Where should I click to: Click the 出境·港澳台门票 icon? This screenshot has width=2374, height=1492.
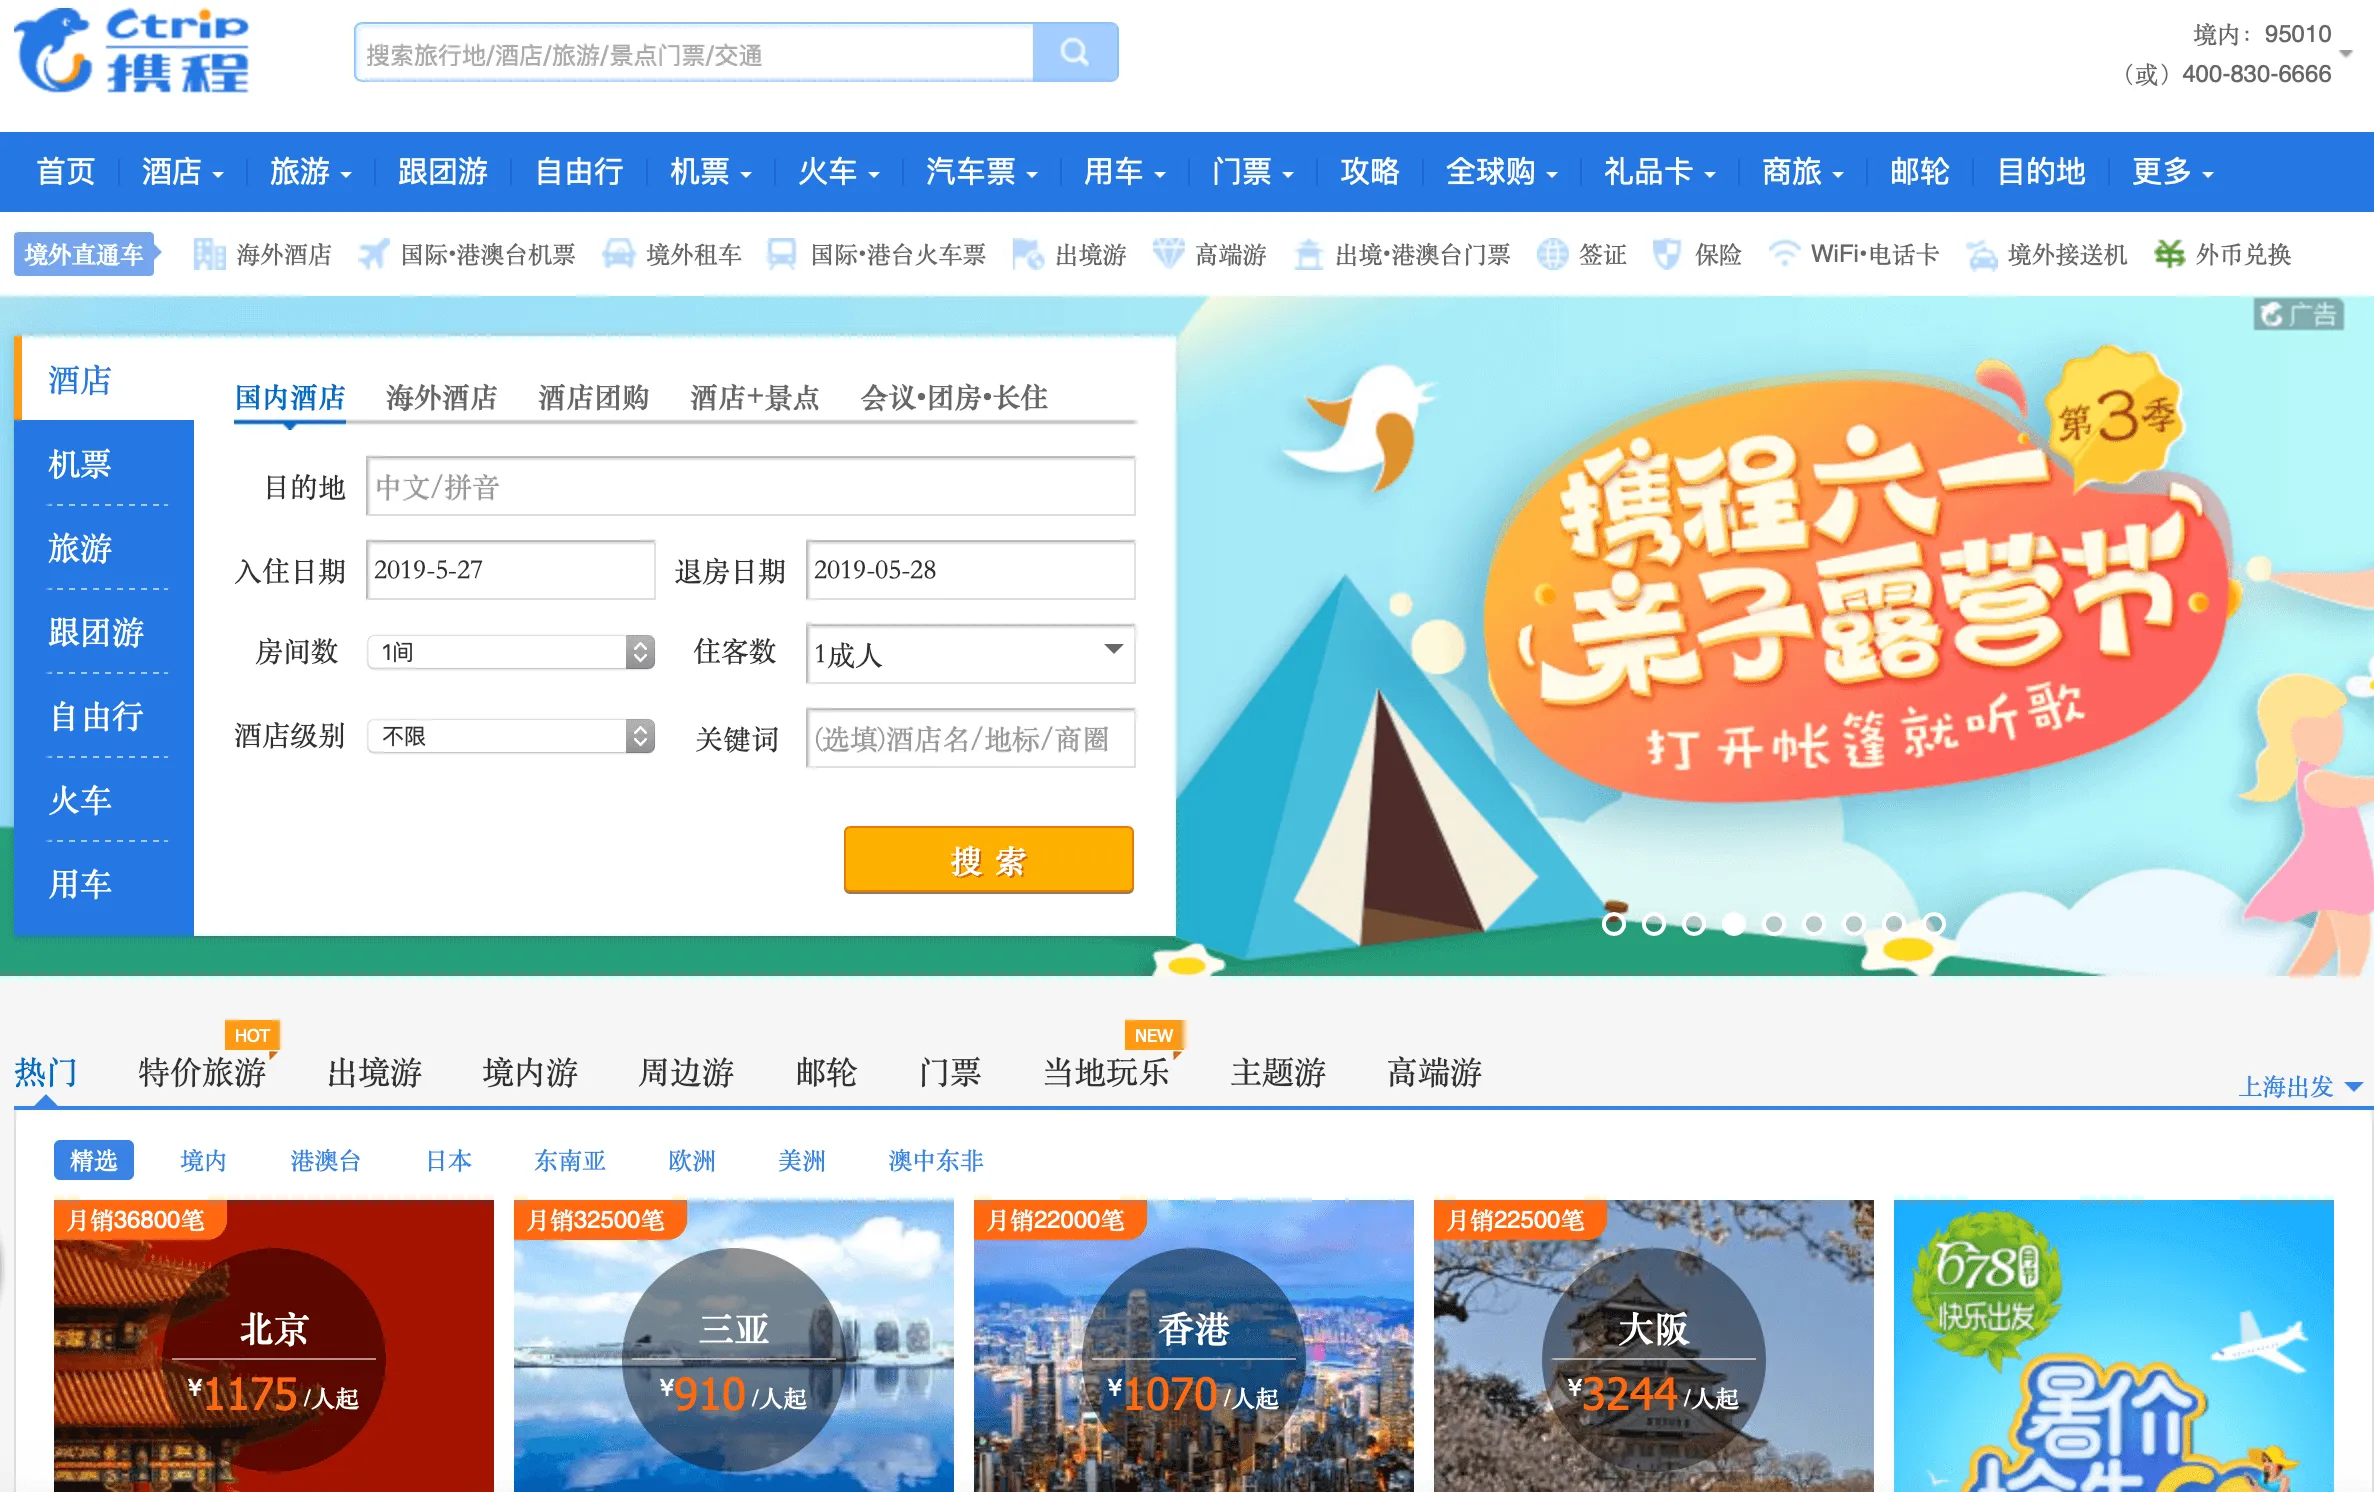point(1308,255)
